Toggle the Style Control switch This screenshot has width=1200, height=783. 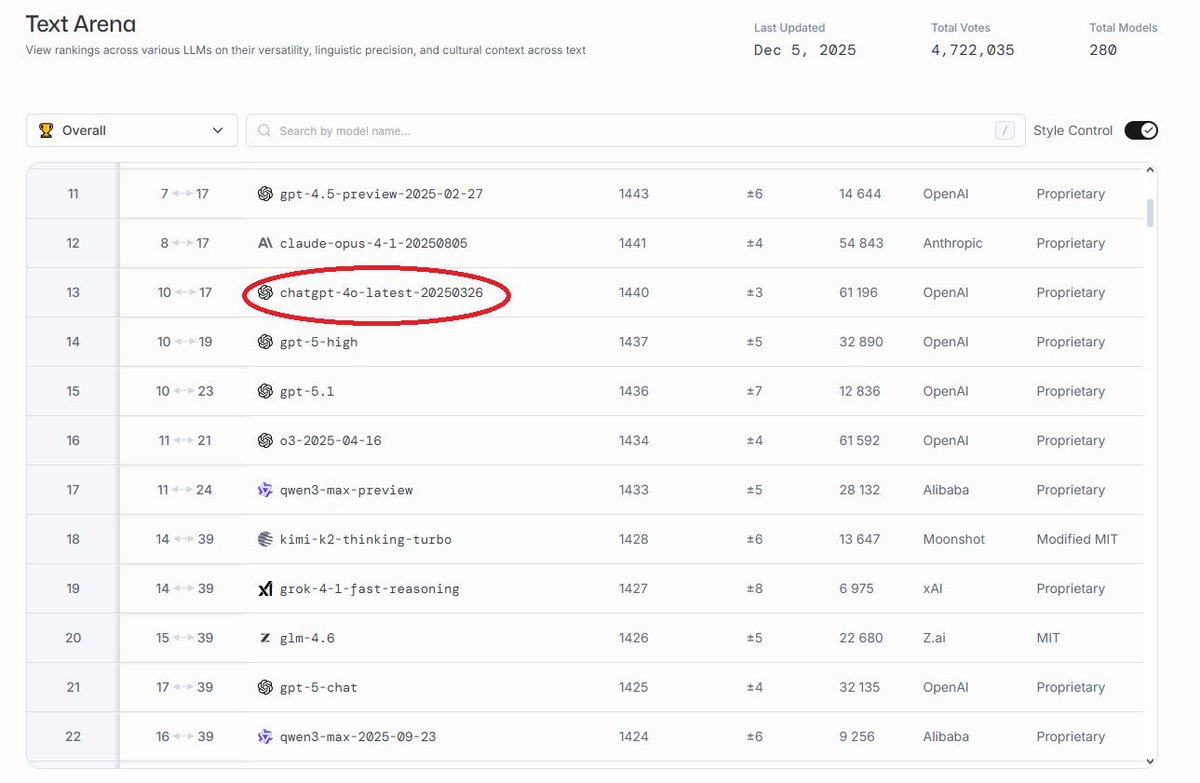point(1141,130)
